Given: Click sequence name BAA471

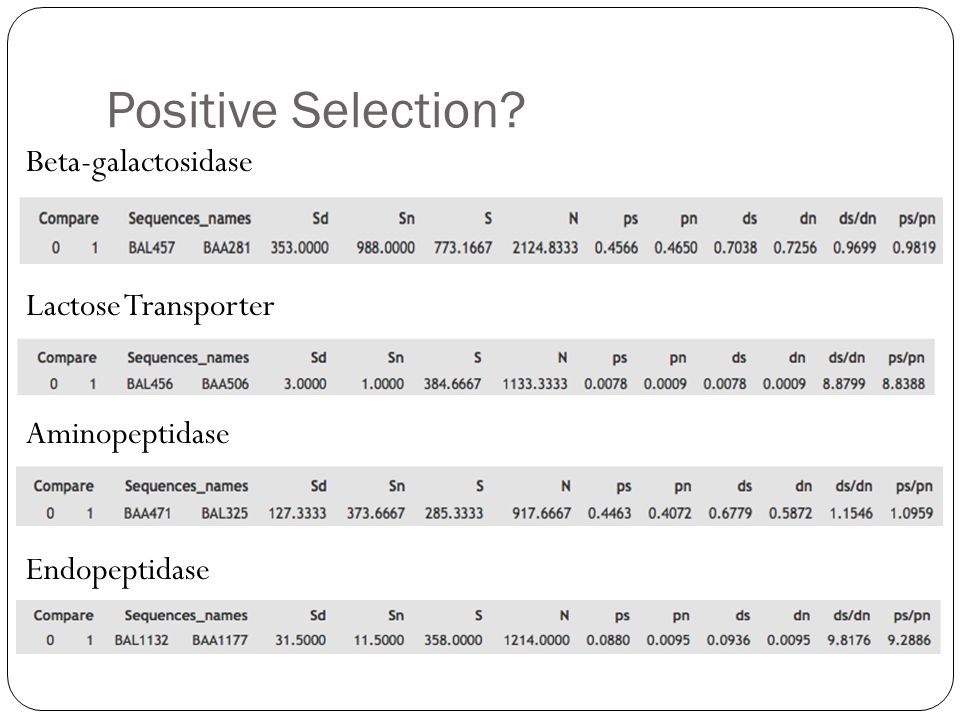Looking at the screenshot, I should tap(147, 513).
